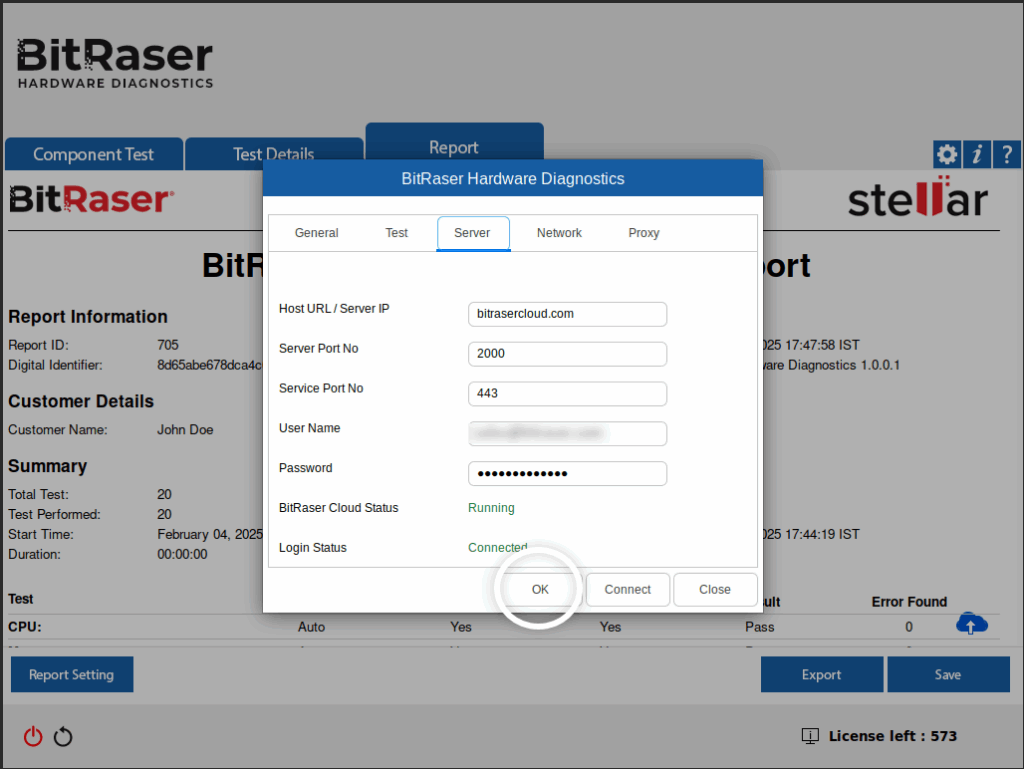
Task: Click the 'Connected' login status text
Action: (498, 548)
